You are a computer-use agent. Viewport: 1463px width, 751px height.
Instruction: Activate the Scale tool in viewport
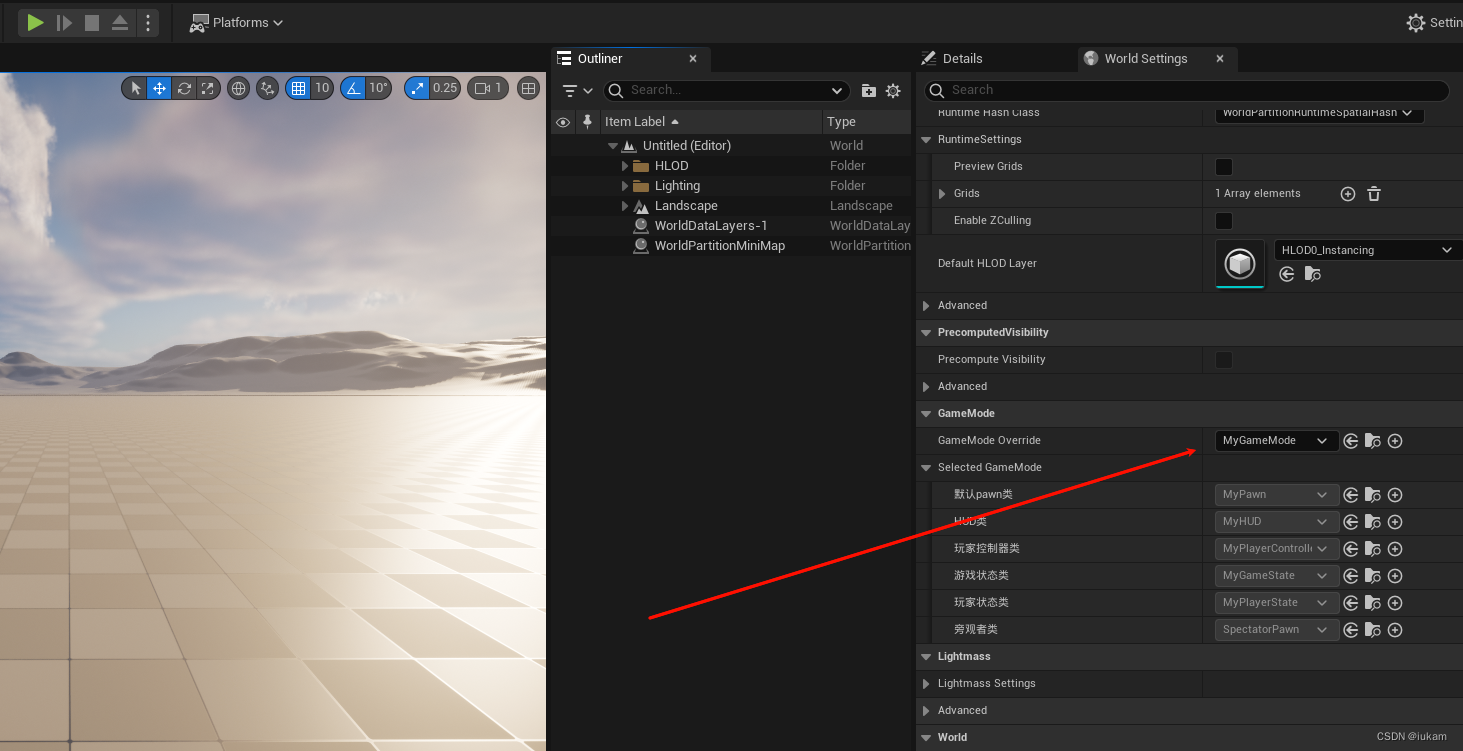[207, 88]
